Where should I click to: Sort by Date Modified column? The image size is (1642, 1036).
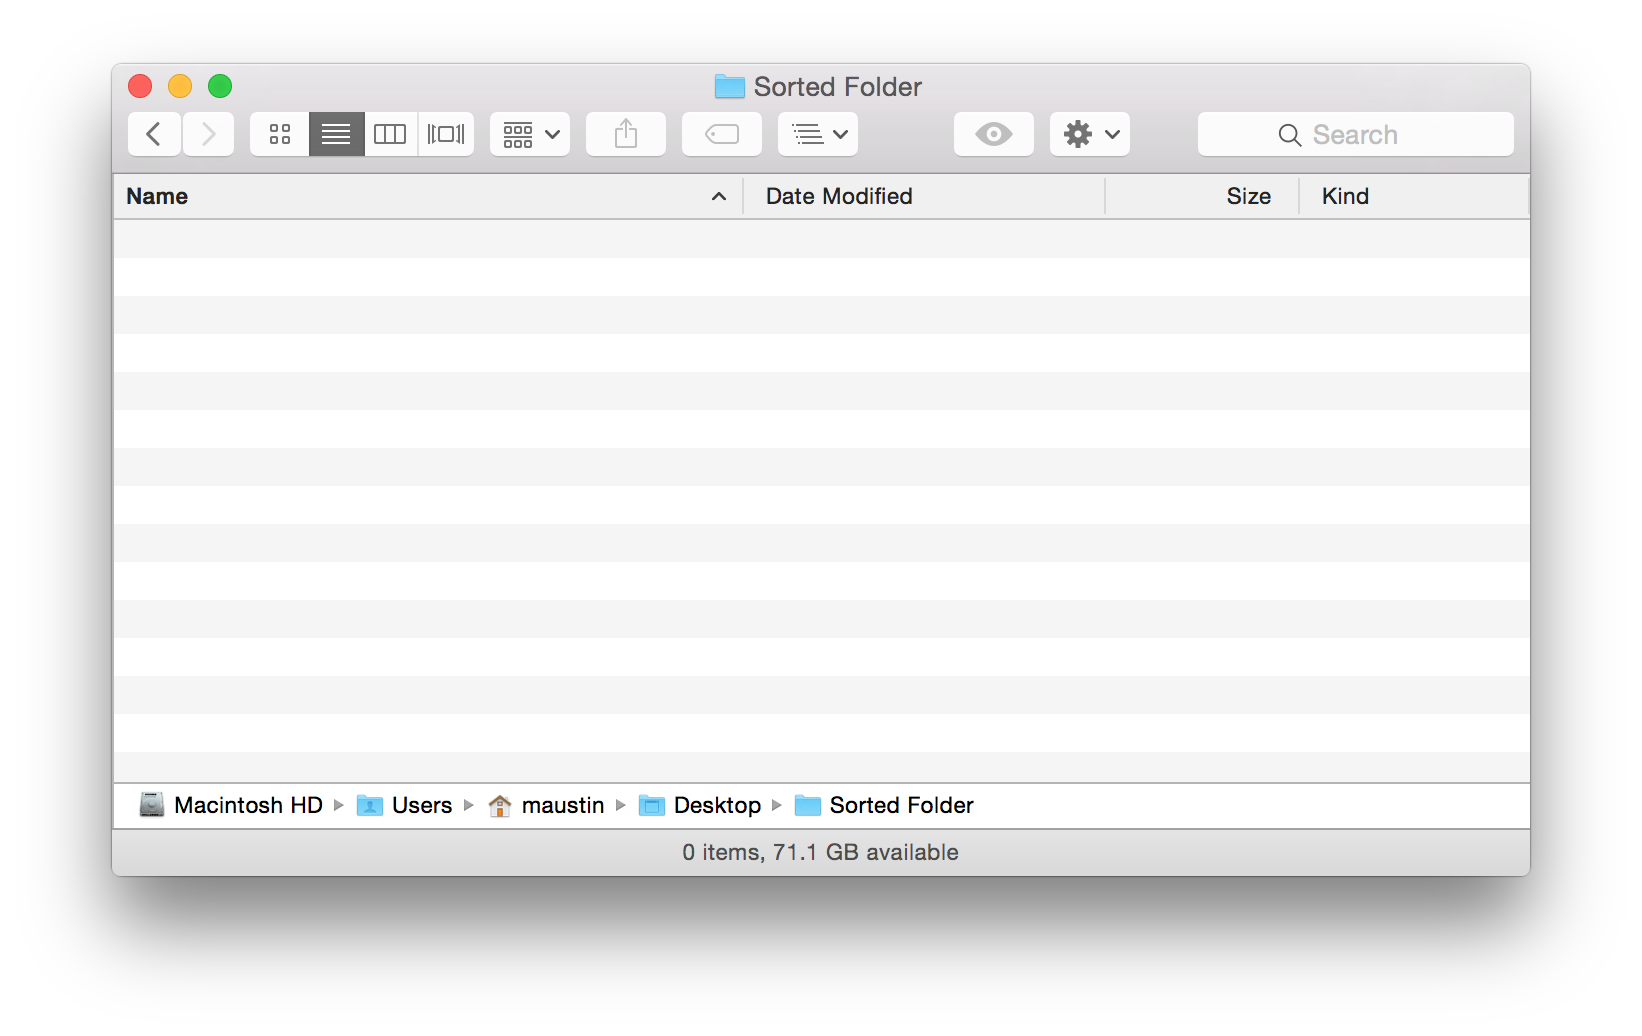[924, 196]
